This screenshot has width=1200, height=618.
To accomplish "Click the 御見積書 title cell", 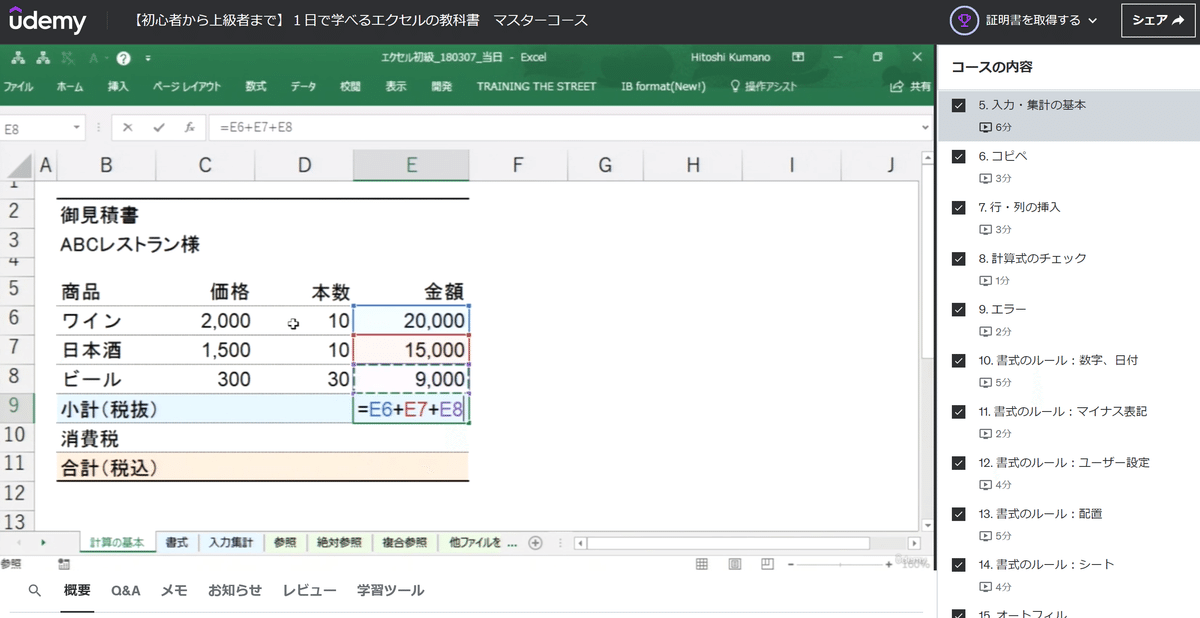I will [x=99, y=214].
